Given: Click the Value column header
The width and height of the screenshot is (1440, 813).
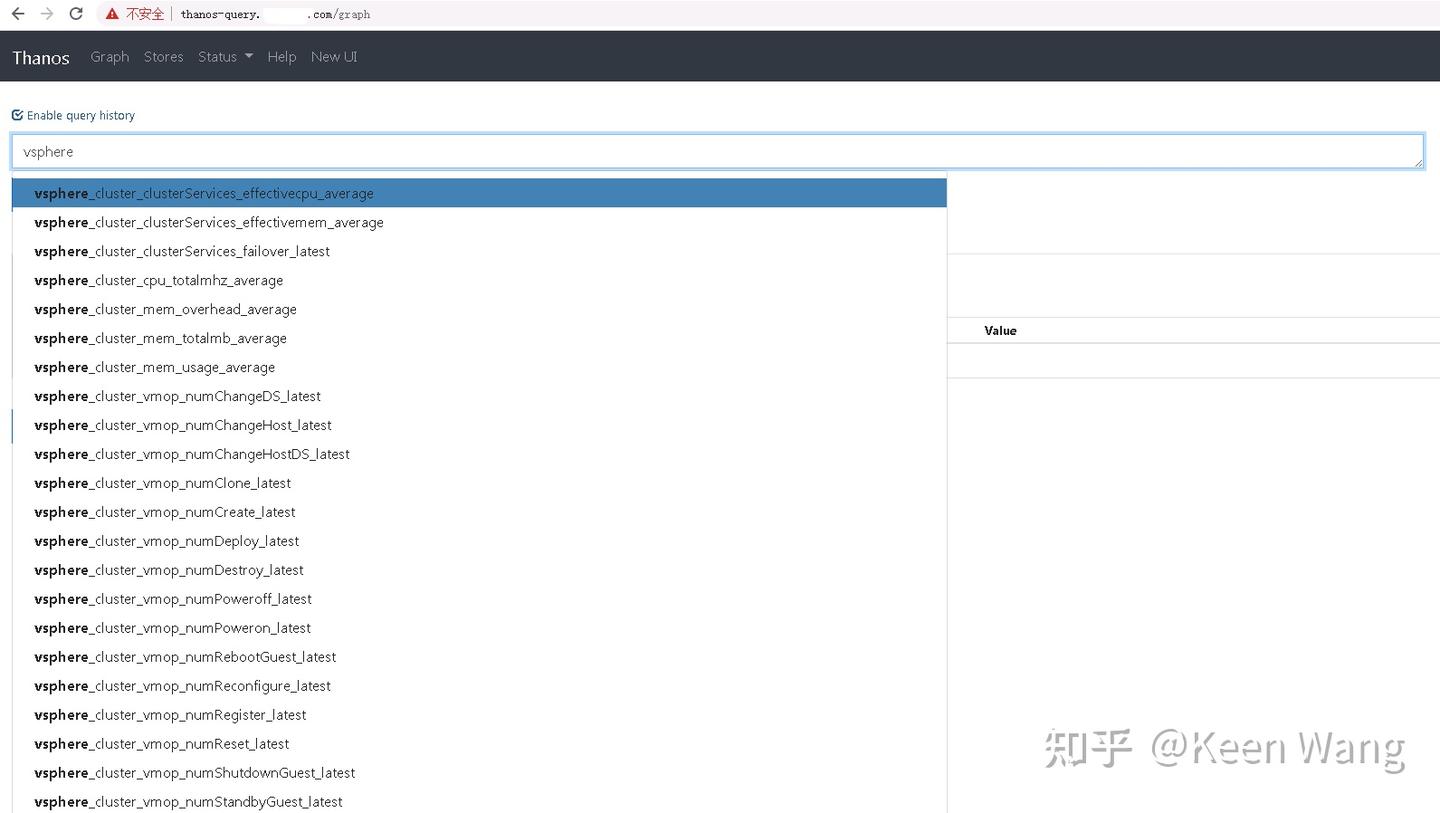Looking at the screenshot, I should click(1000, 330).
